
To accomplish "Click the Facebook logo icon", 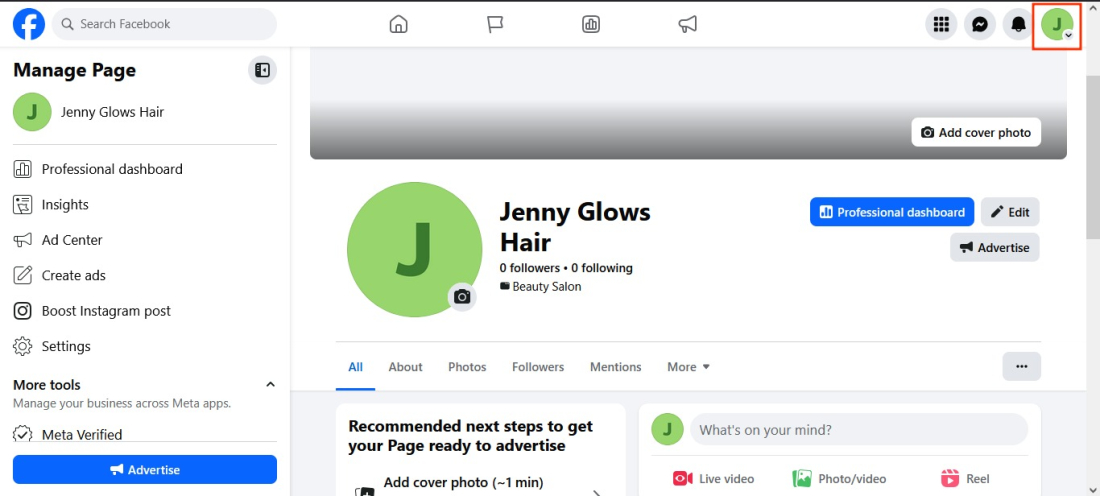I will point(29,24).
